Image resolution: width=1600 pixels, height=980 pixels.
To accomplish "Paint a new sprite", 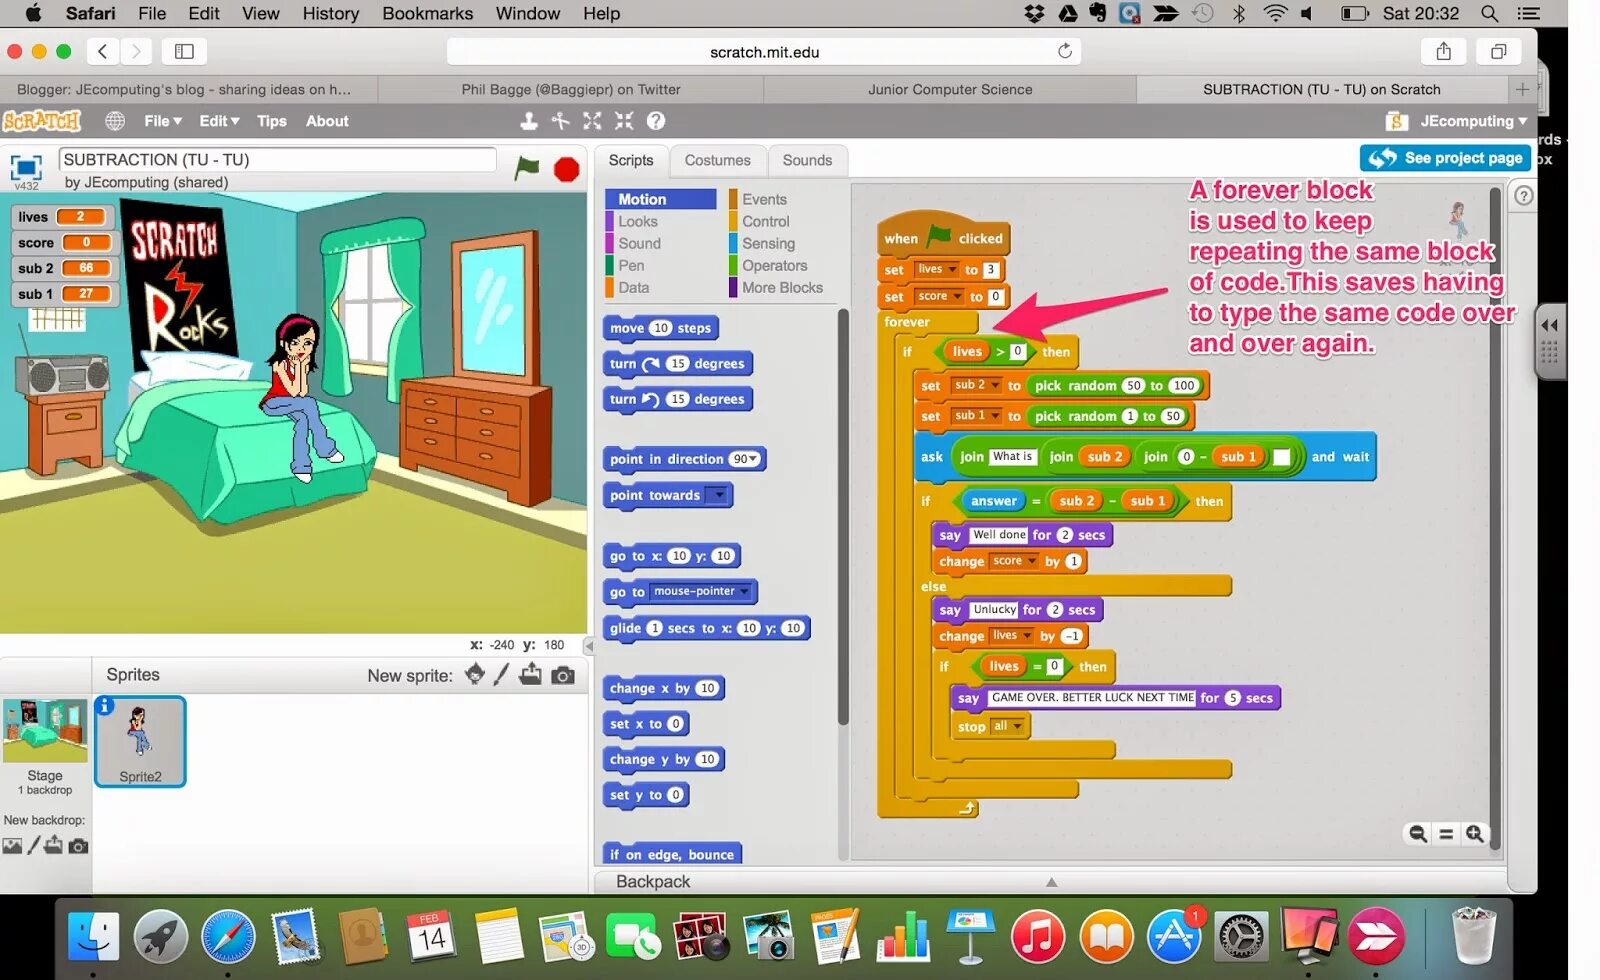I will (x=502, y=675).
